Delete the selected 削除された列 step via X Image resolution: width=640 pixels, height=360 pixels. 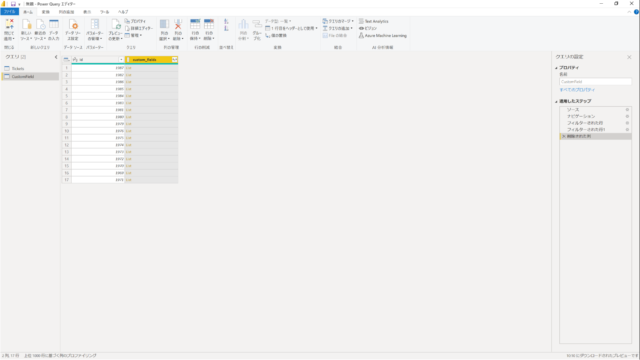(x=564, y=136)
